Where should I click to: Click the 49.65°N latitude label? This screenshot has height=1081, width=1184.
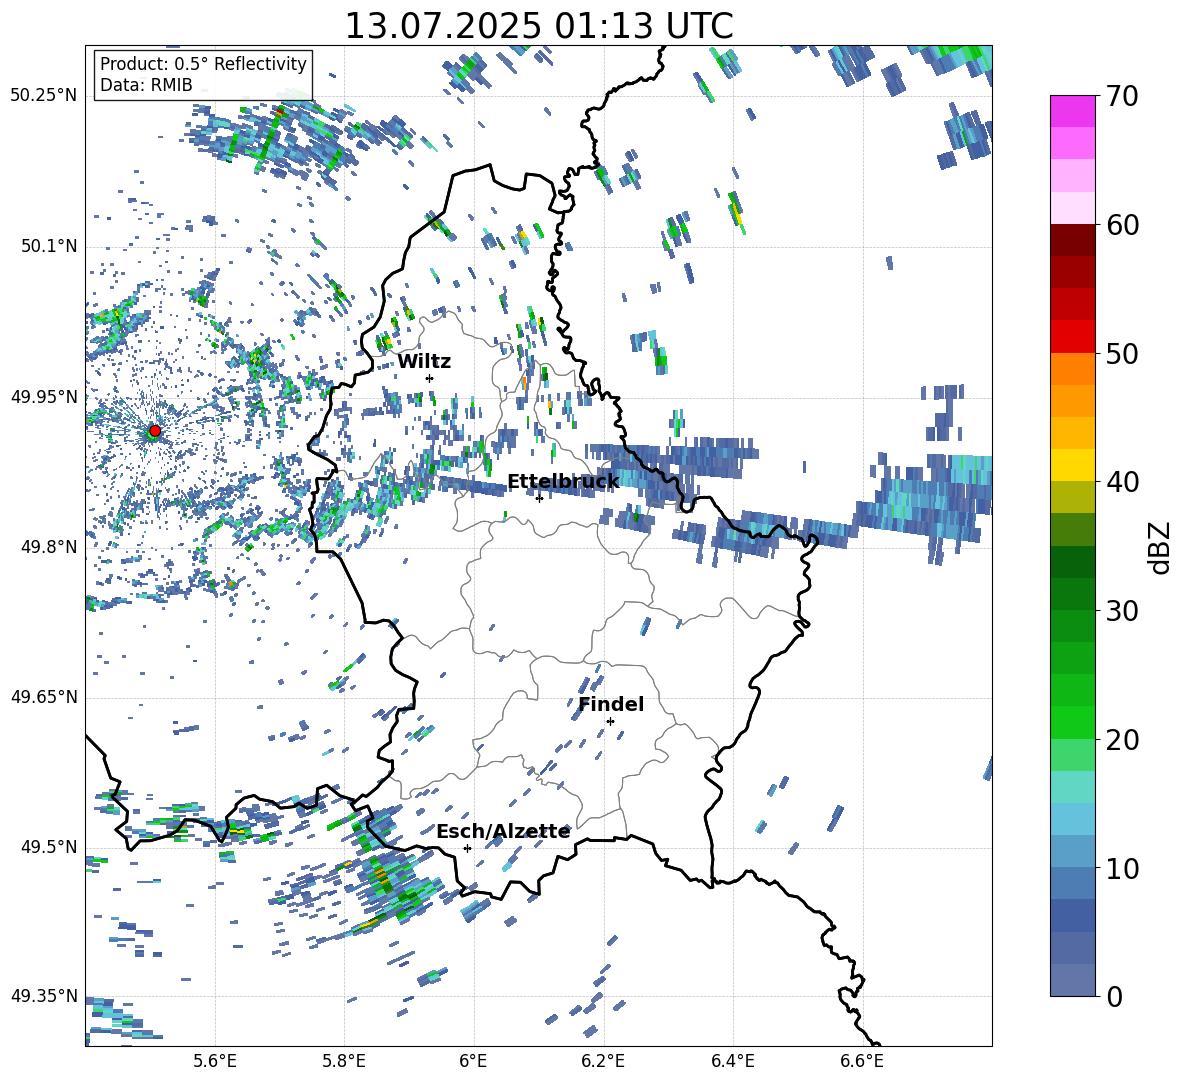pyautogui.click(x=44, y=697)
